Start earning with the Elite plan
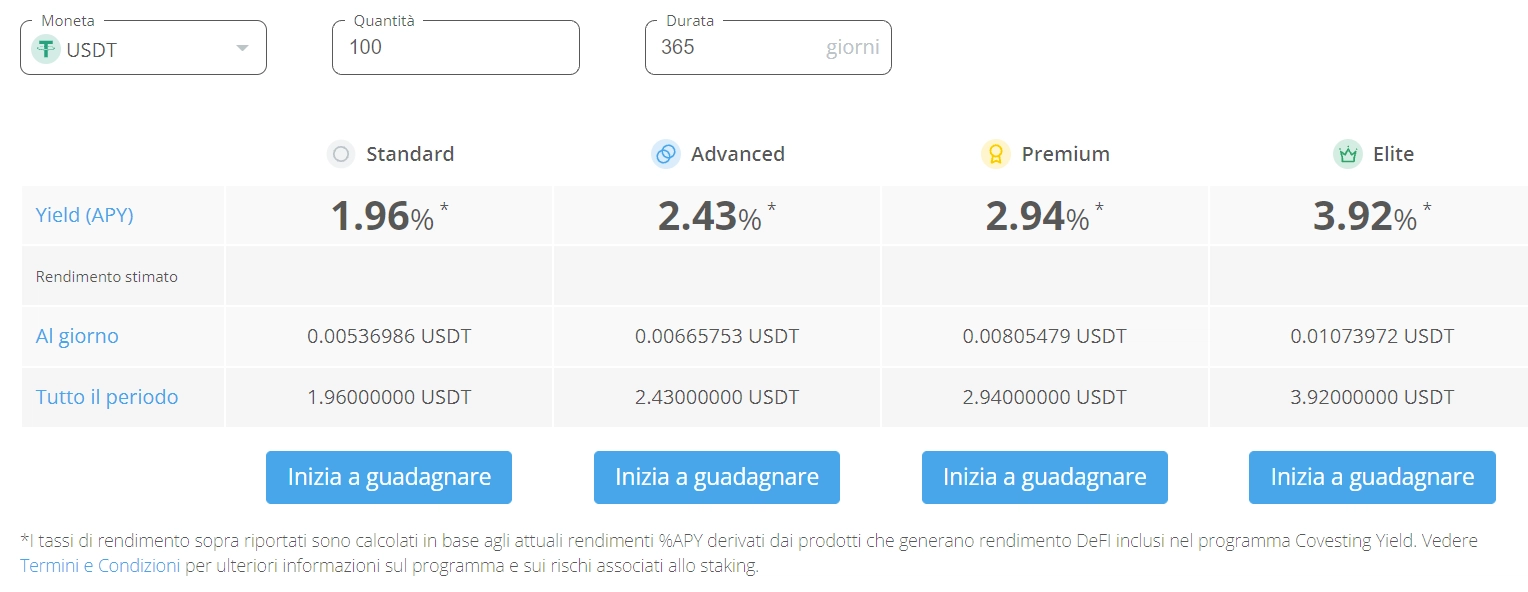Image resolution: width=1528 pixels, height=592 pixels. (1372, 477)
